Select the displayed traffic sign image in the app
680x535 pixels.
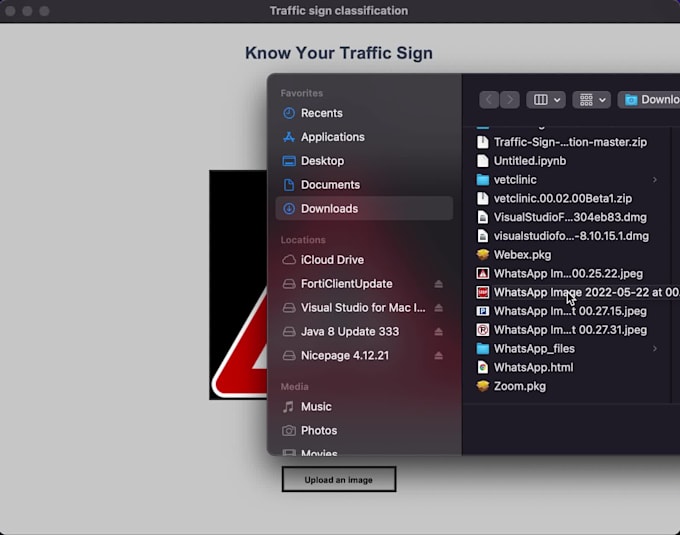click(x=238, y=285)
